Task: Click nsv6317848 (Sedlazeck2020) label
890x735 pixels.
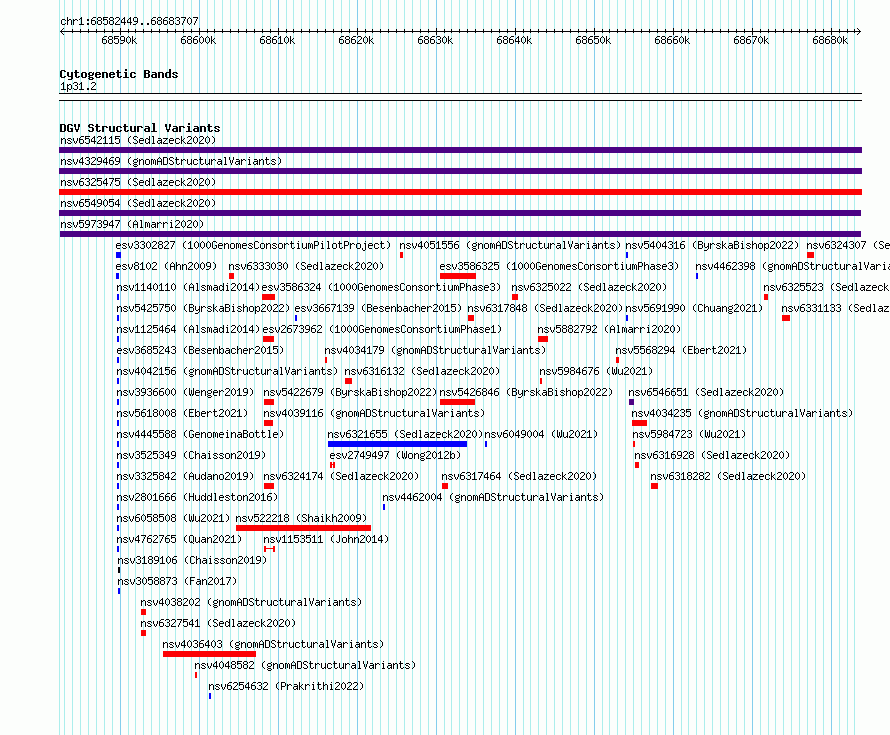Action: pyautogui.click(x=545, y=308)
